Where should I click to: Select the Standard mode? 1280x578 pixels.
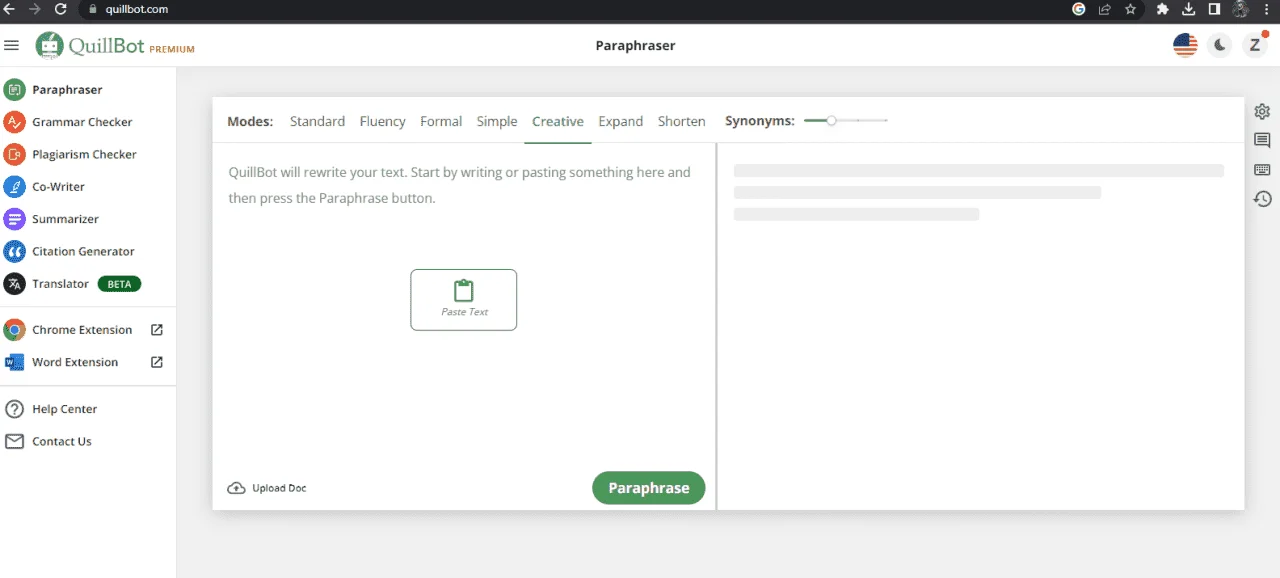[x=317, y=121]
